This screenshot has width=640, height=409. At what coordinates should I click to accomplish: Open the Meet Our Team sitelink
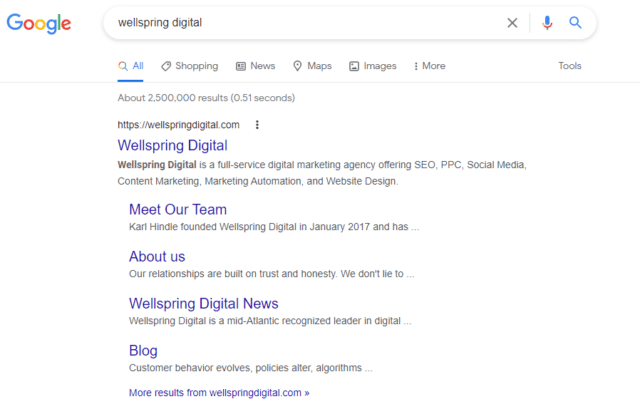(x=178, y=209)
